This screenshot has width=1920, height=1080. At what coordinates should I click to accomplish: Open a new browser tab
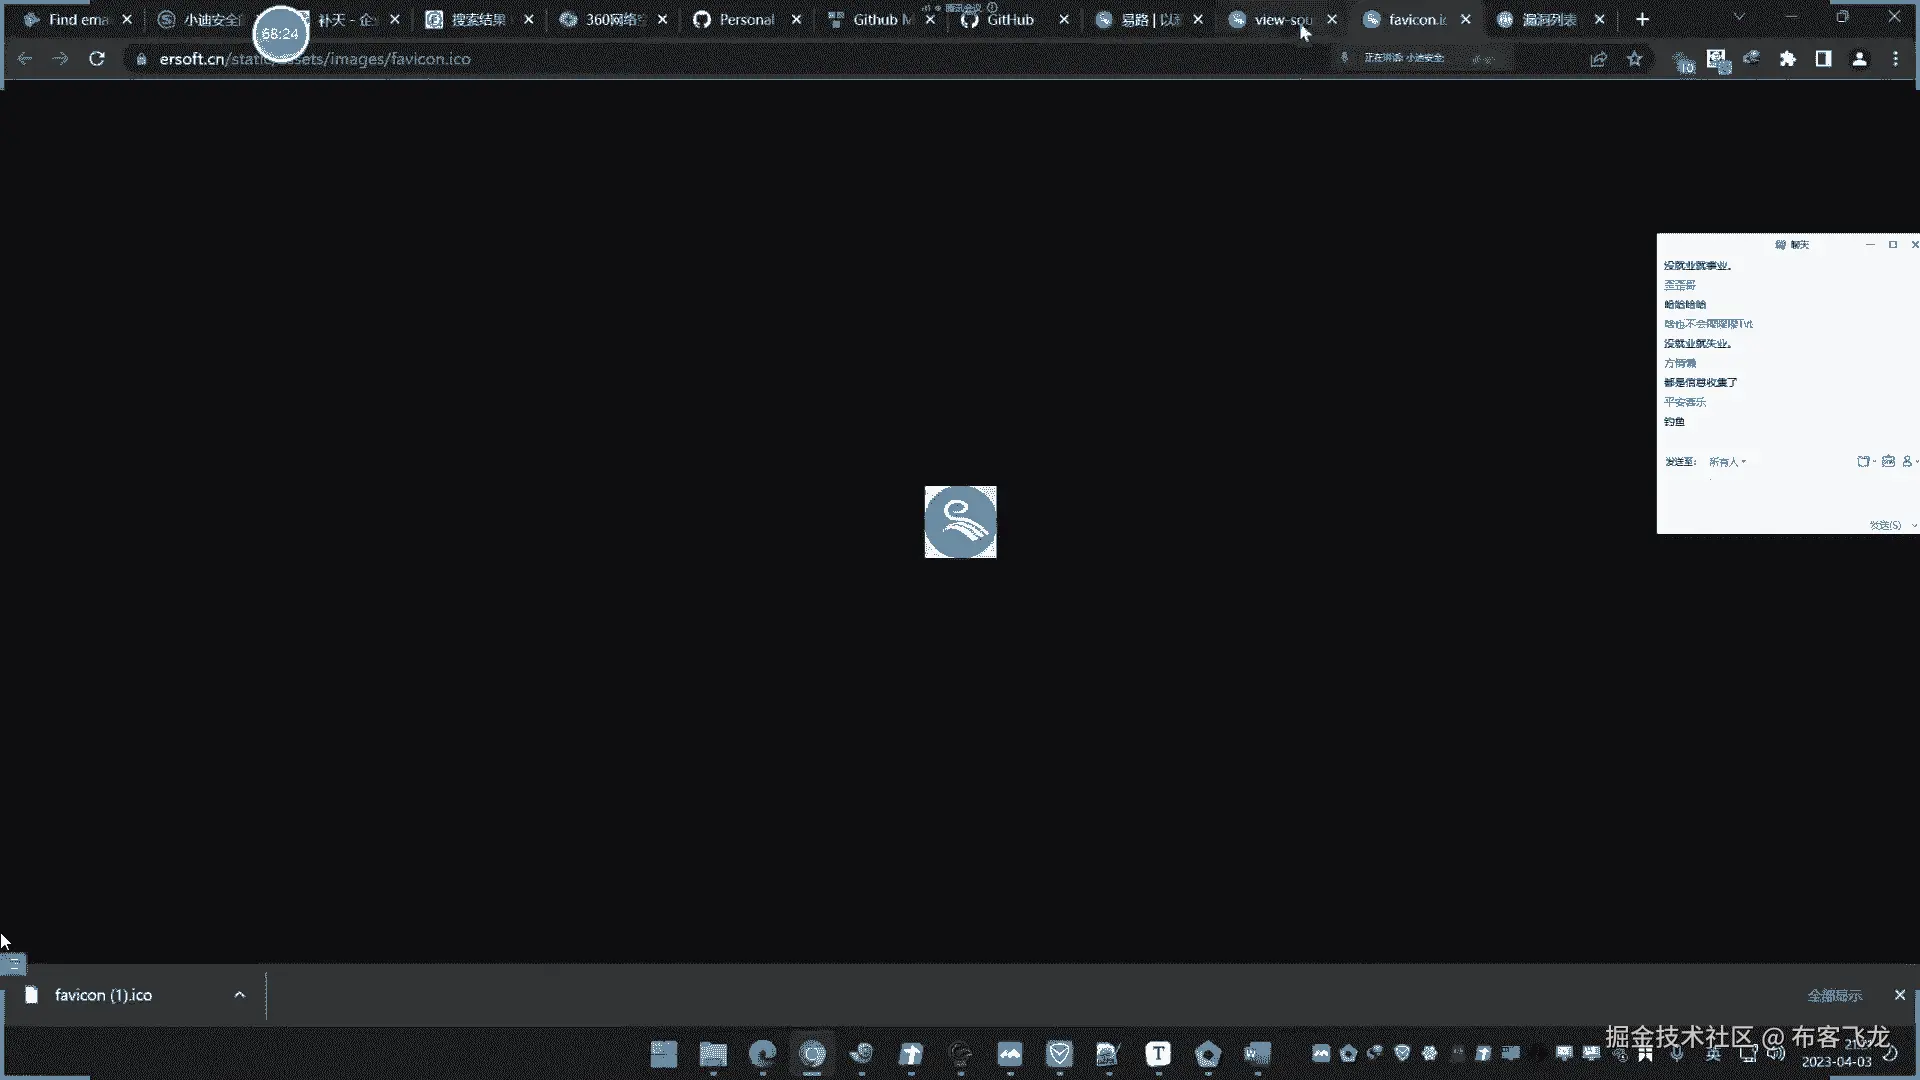pos(1642,19)
